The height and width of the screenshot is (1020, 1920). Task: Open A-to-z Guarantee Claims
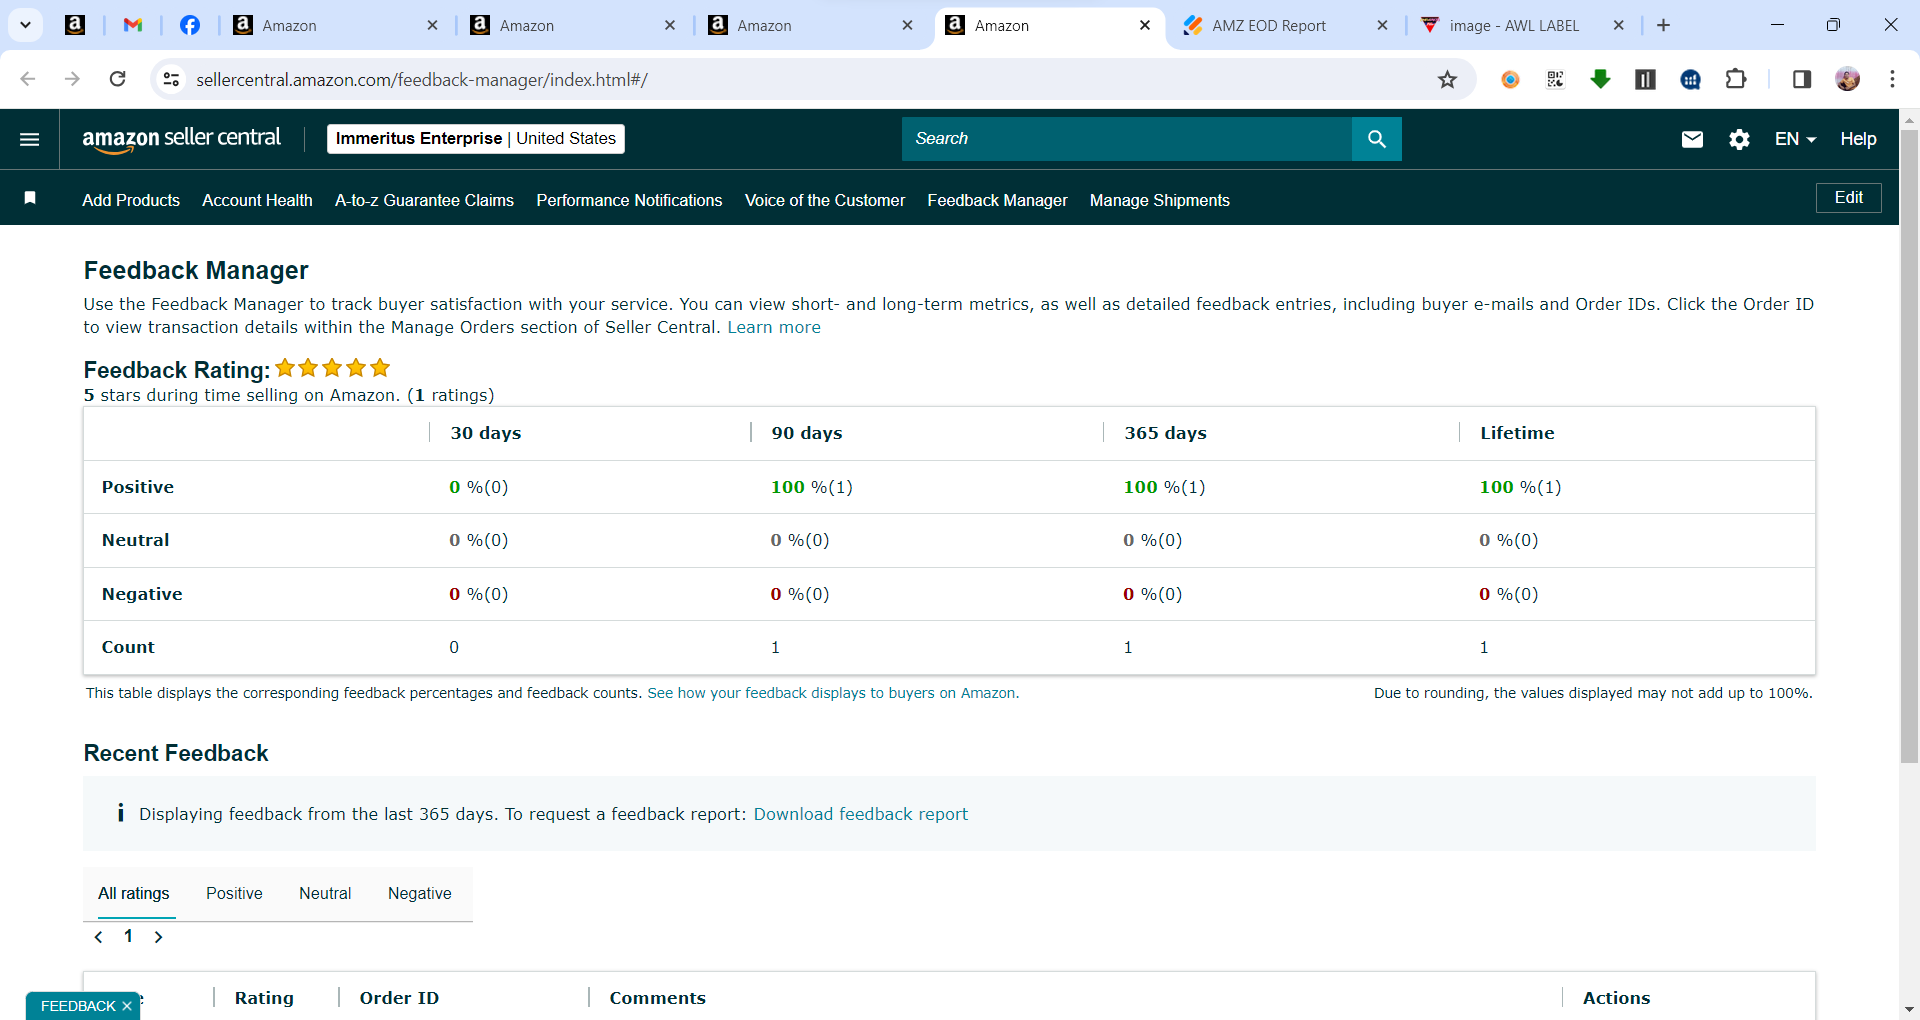[424, 200]
